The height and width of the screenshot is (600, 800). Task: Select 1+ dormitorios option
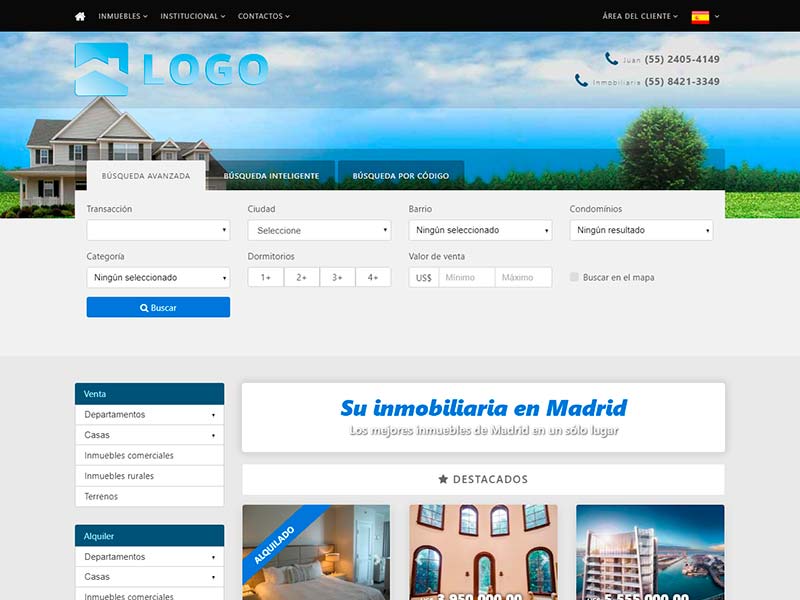click(266, 277)
